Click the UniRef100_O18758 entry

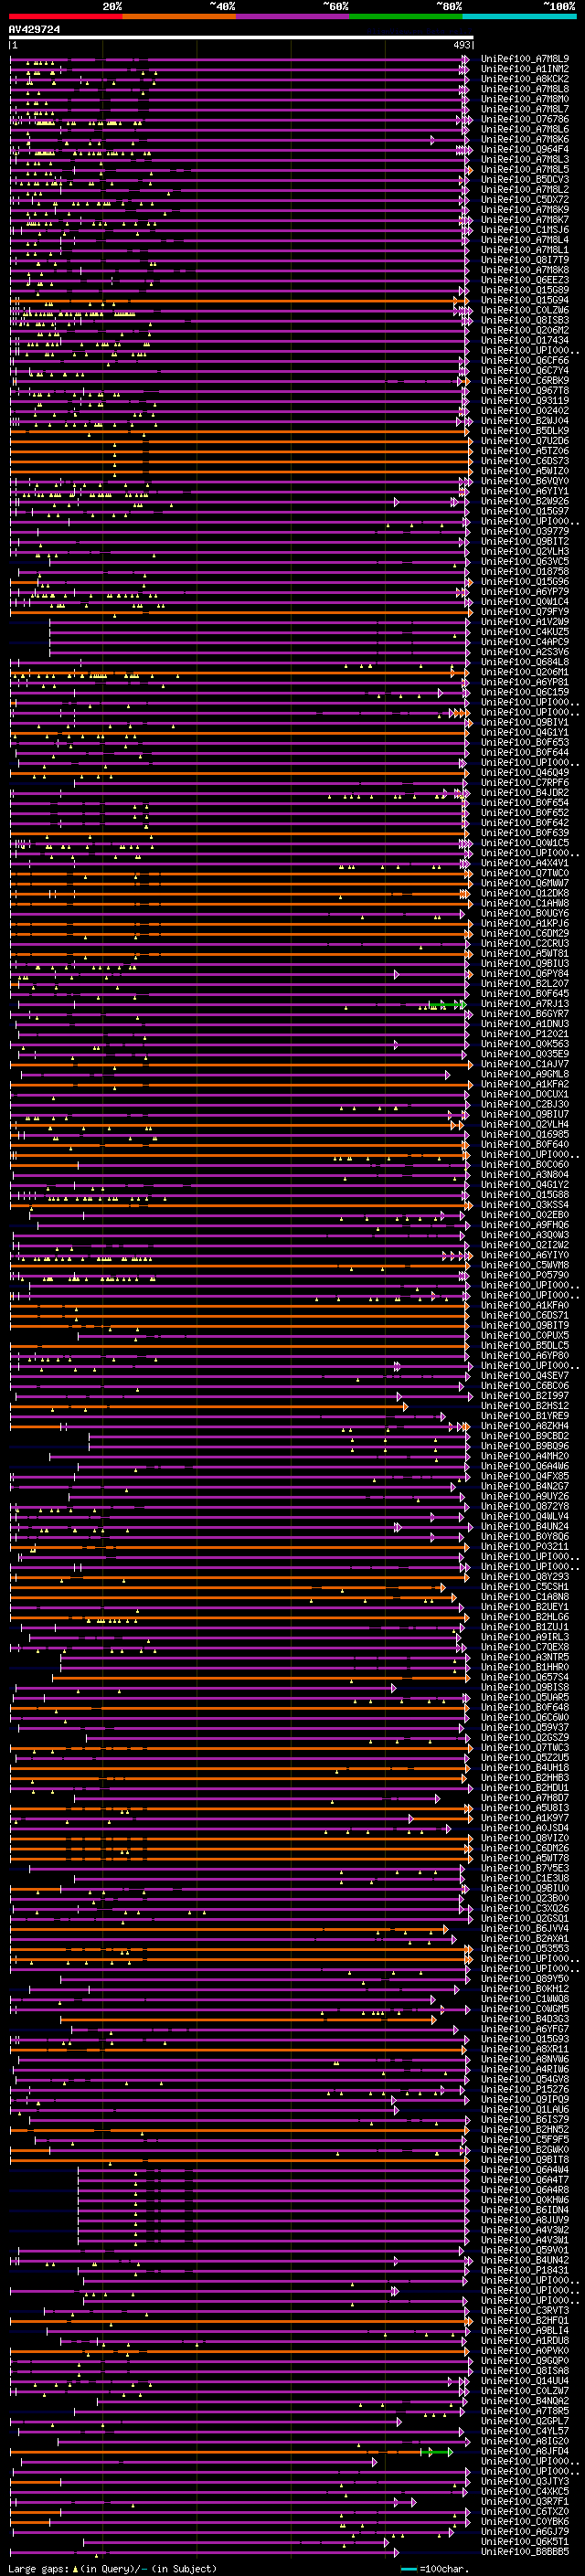(x=525, y=572)
